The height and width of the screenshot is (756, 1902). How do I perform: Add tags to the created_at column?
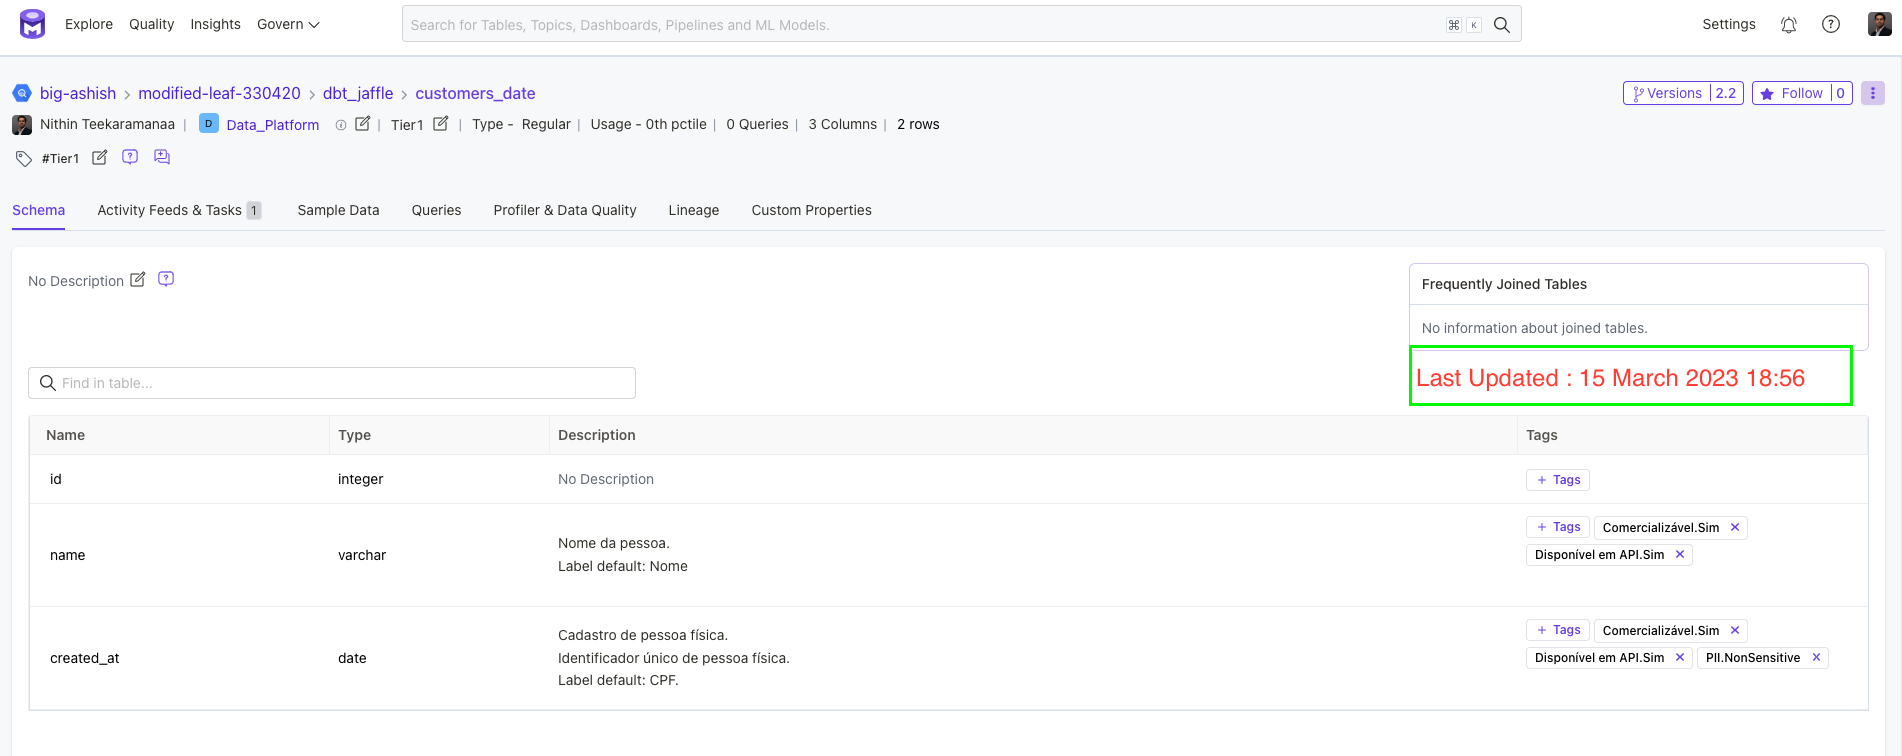tap(1558, 630)
